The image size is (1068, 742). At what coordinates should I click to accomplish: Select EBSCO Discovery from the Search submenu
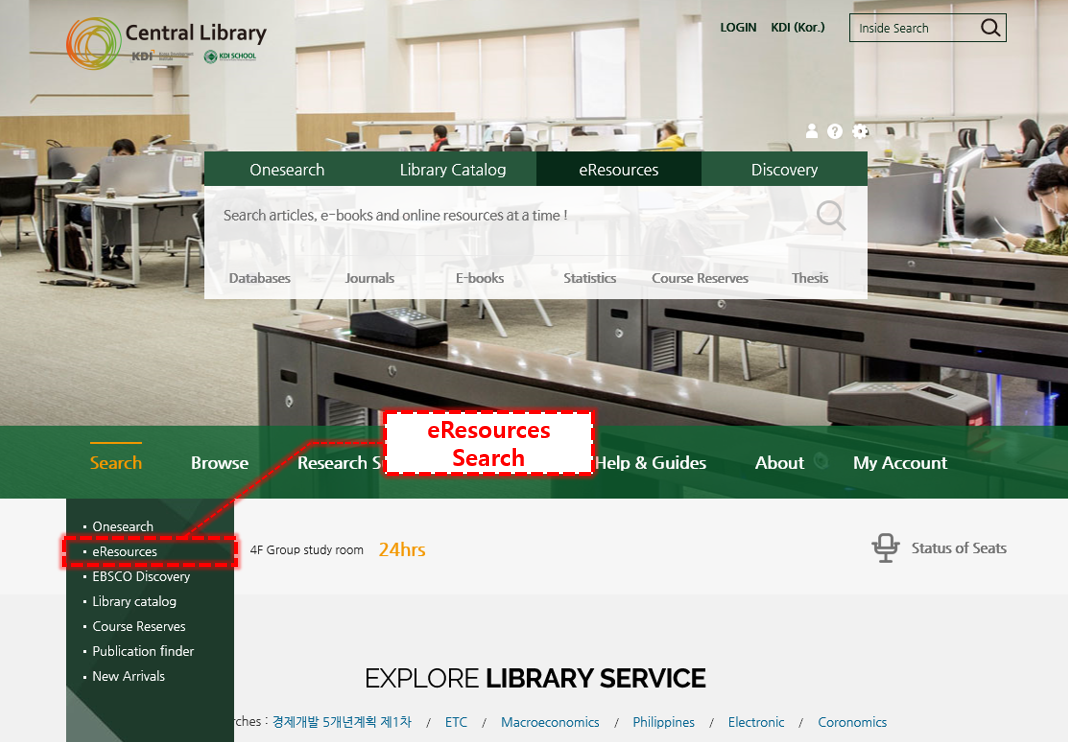pyautogui.click(x=141, y=577)
